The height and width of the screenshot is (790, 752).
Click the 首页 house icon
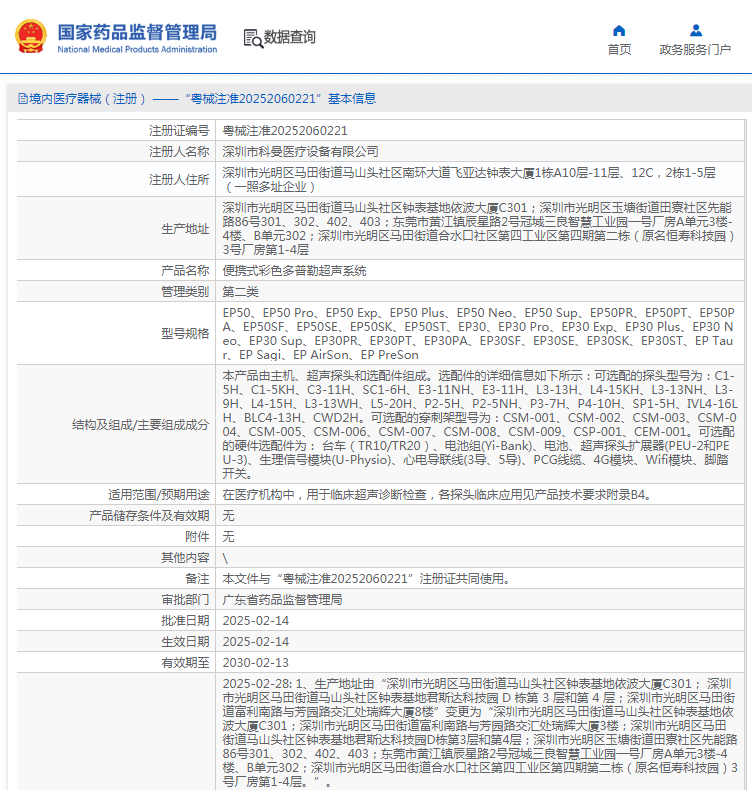(x=619, y=30)
